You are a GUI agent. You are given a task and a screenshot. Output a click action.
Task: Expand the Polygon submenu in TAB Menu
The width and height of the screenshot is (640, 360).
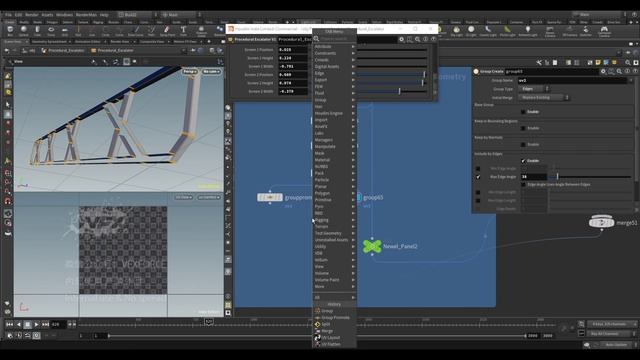(334, 193)
